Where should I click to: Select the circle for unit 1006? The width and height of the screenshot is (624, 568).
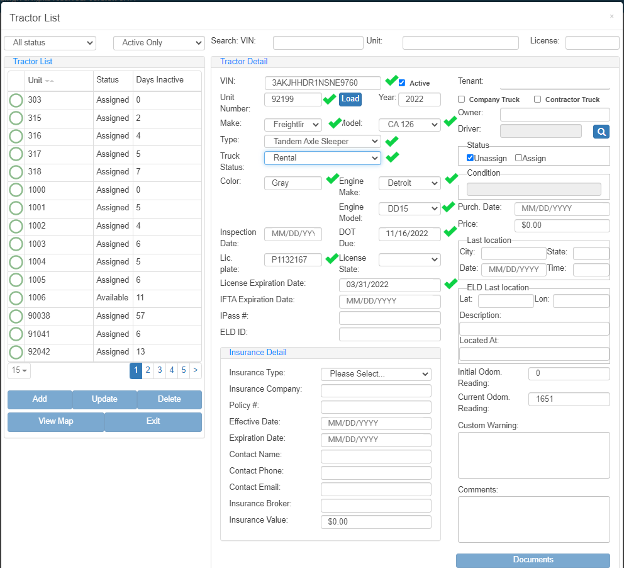coord(16,298)
